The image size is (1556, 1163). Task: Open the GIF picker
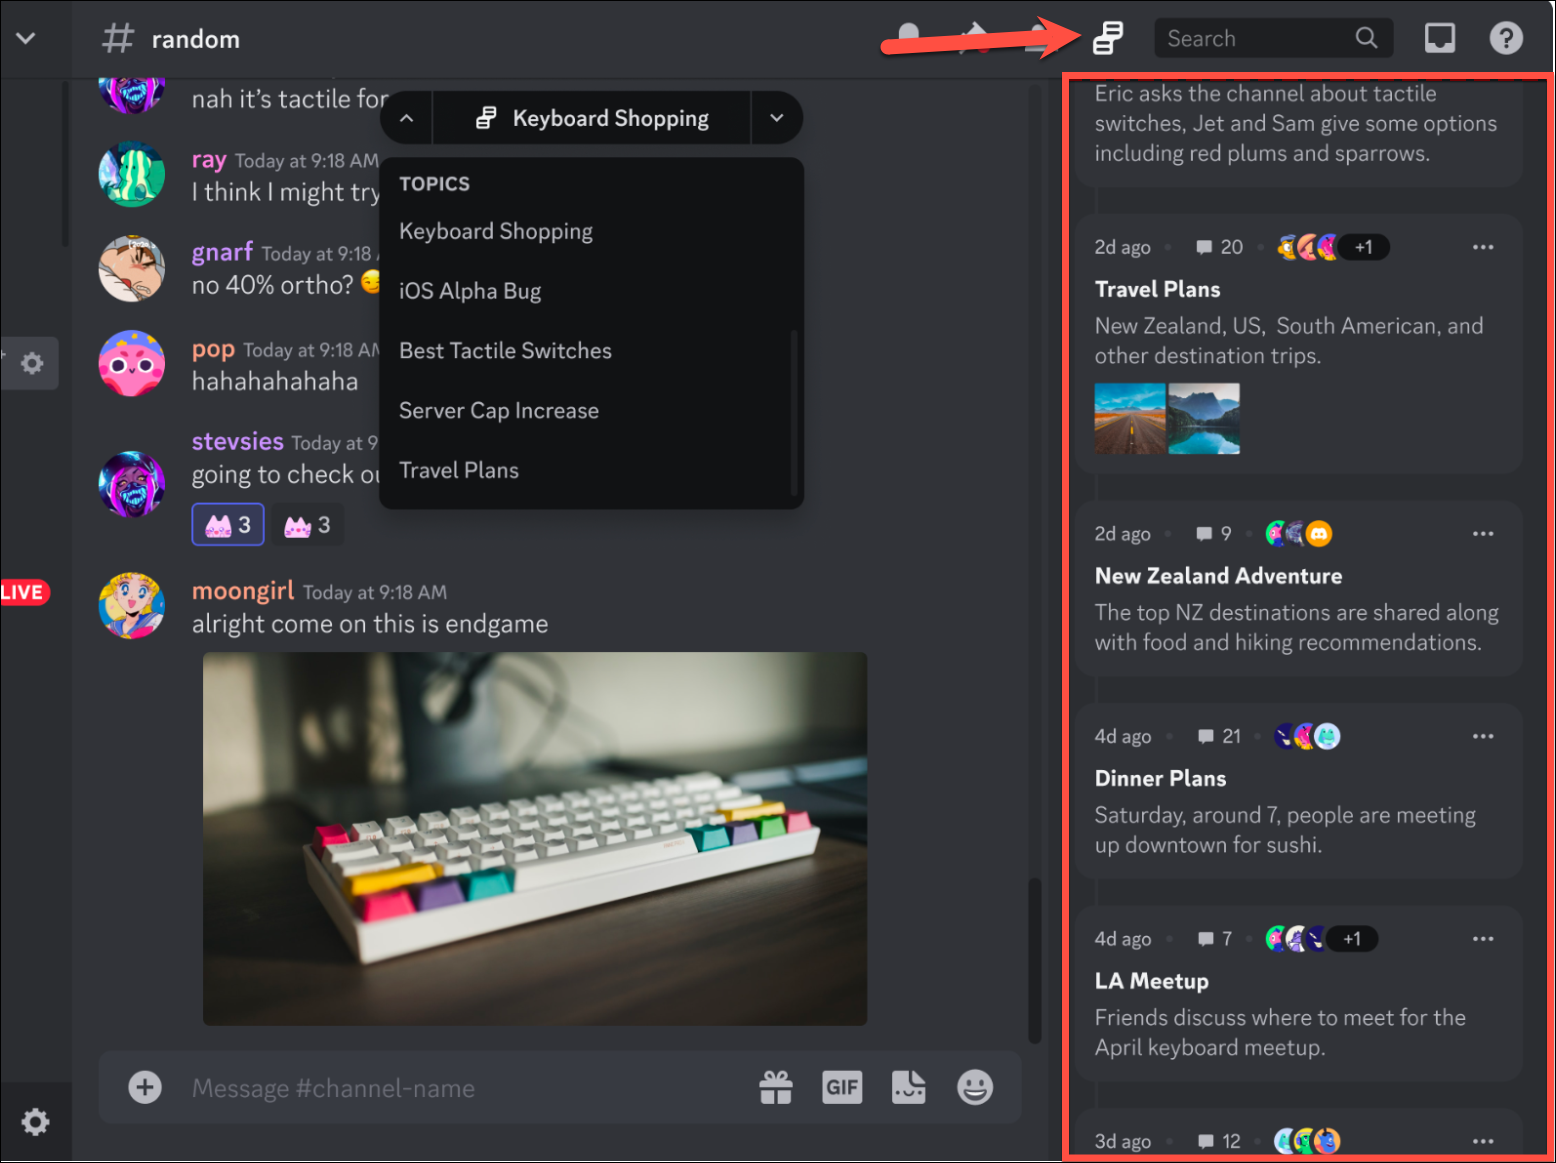[x=842, y=1087]
